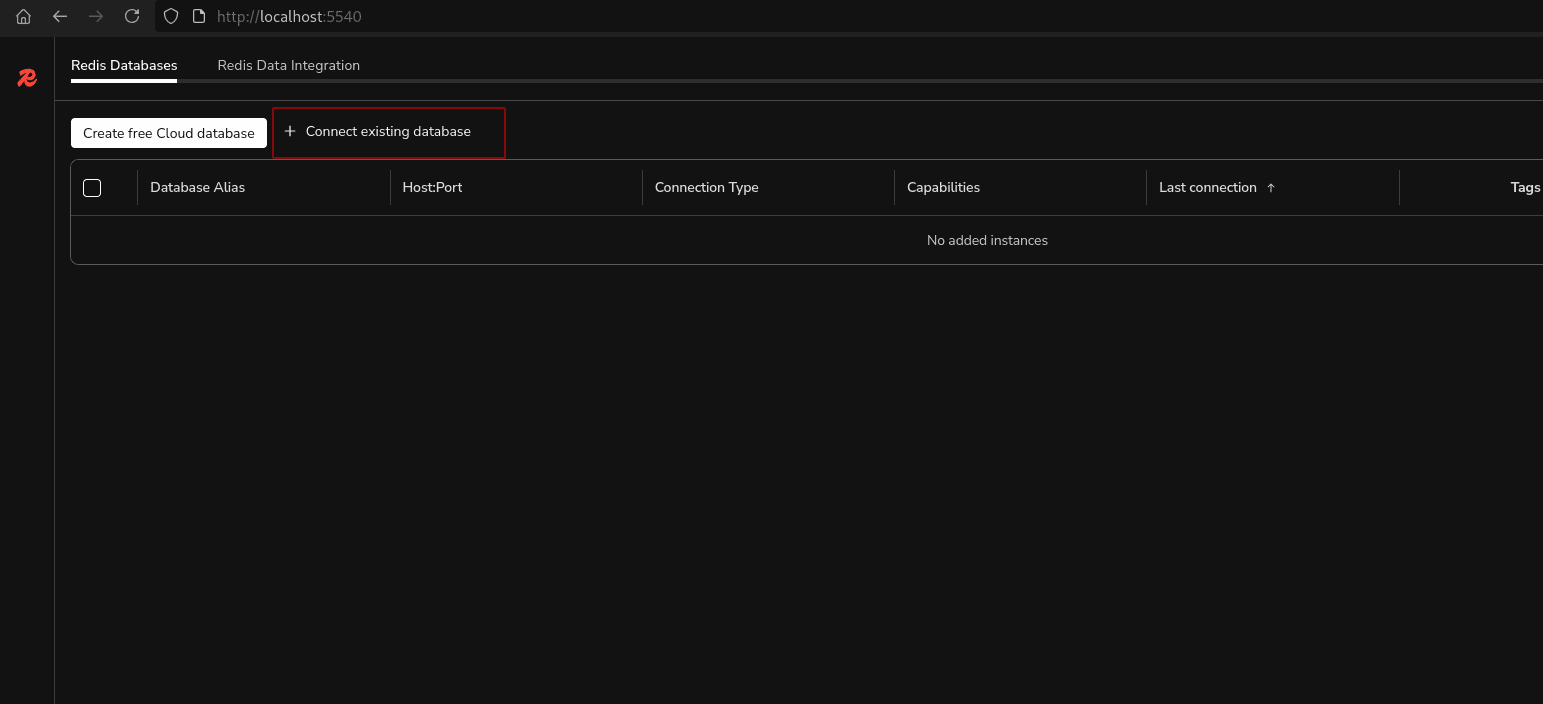Viewport: 1543px width, 704px height.
Task: Click the plus icon beside Connect existing database
Action: 290,131
